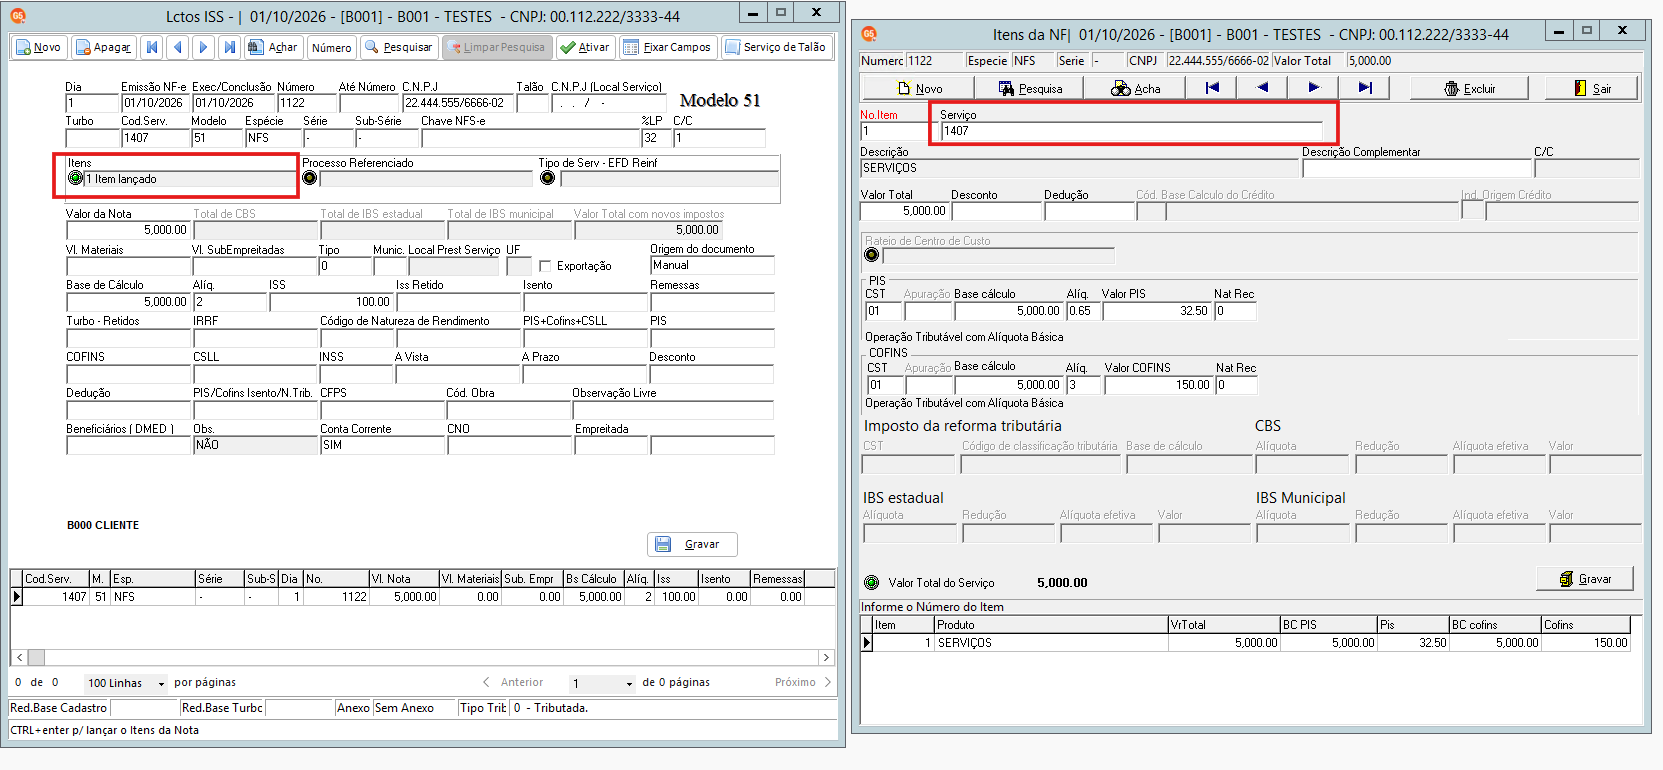This screenshot has width=1663, height=770.
Task: Click the Itens round indicator button
Action: point(76,178)
